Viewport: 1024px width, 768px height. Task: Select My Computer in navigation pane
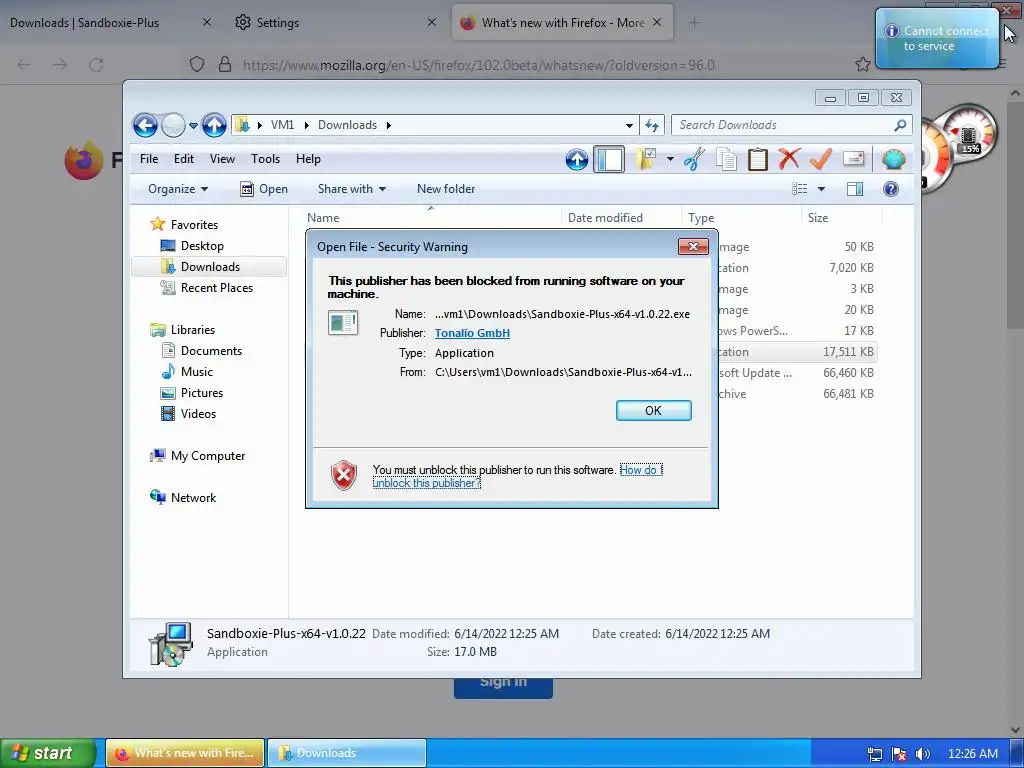click(x=208, y=456)
